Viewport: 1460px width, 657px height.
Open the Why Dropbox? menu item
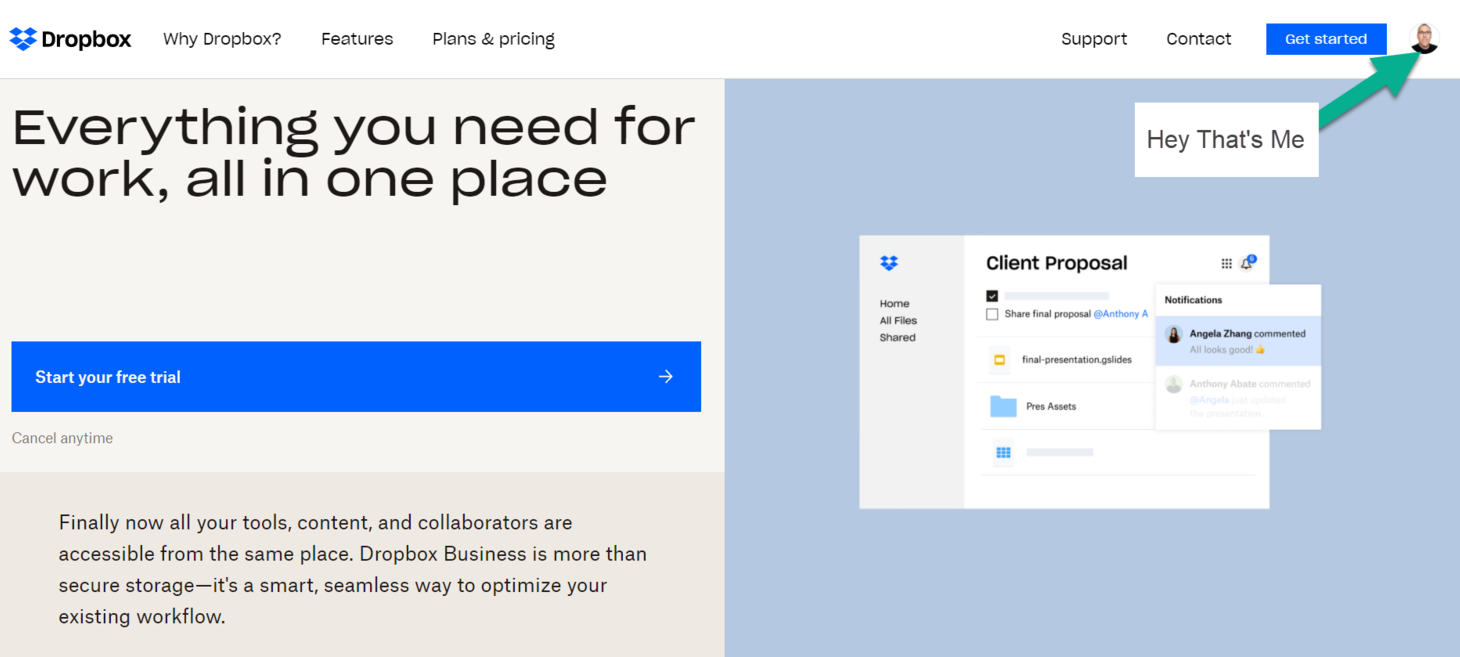222,39
